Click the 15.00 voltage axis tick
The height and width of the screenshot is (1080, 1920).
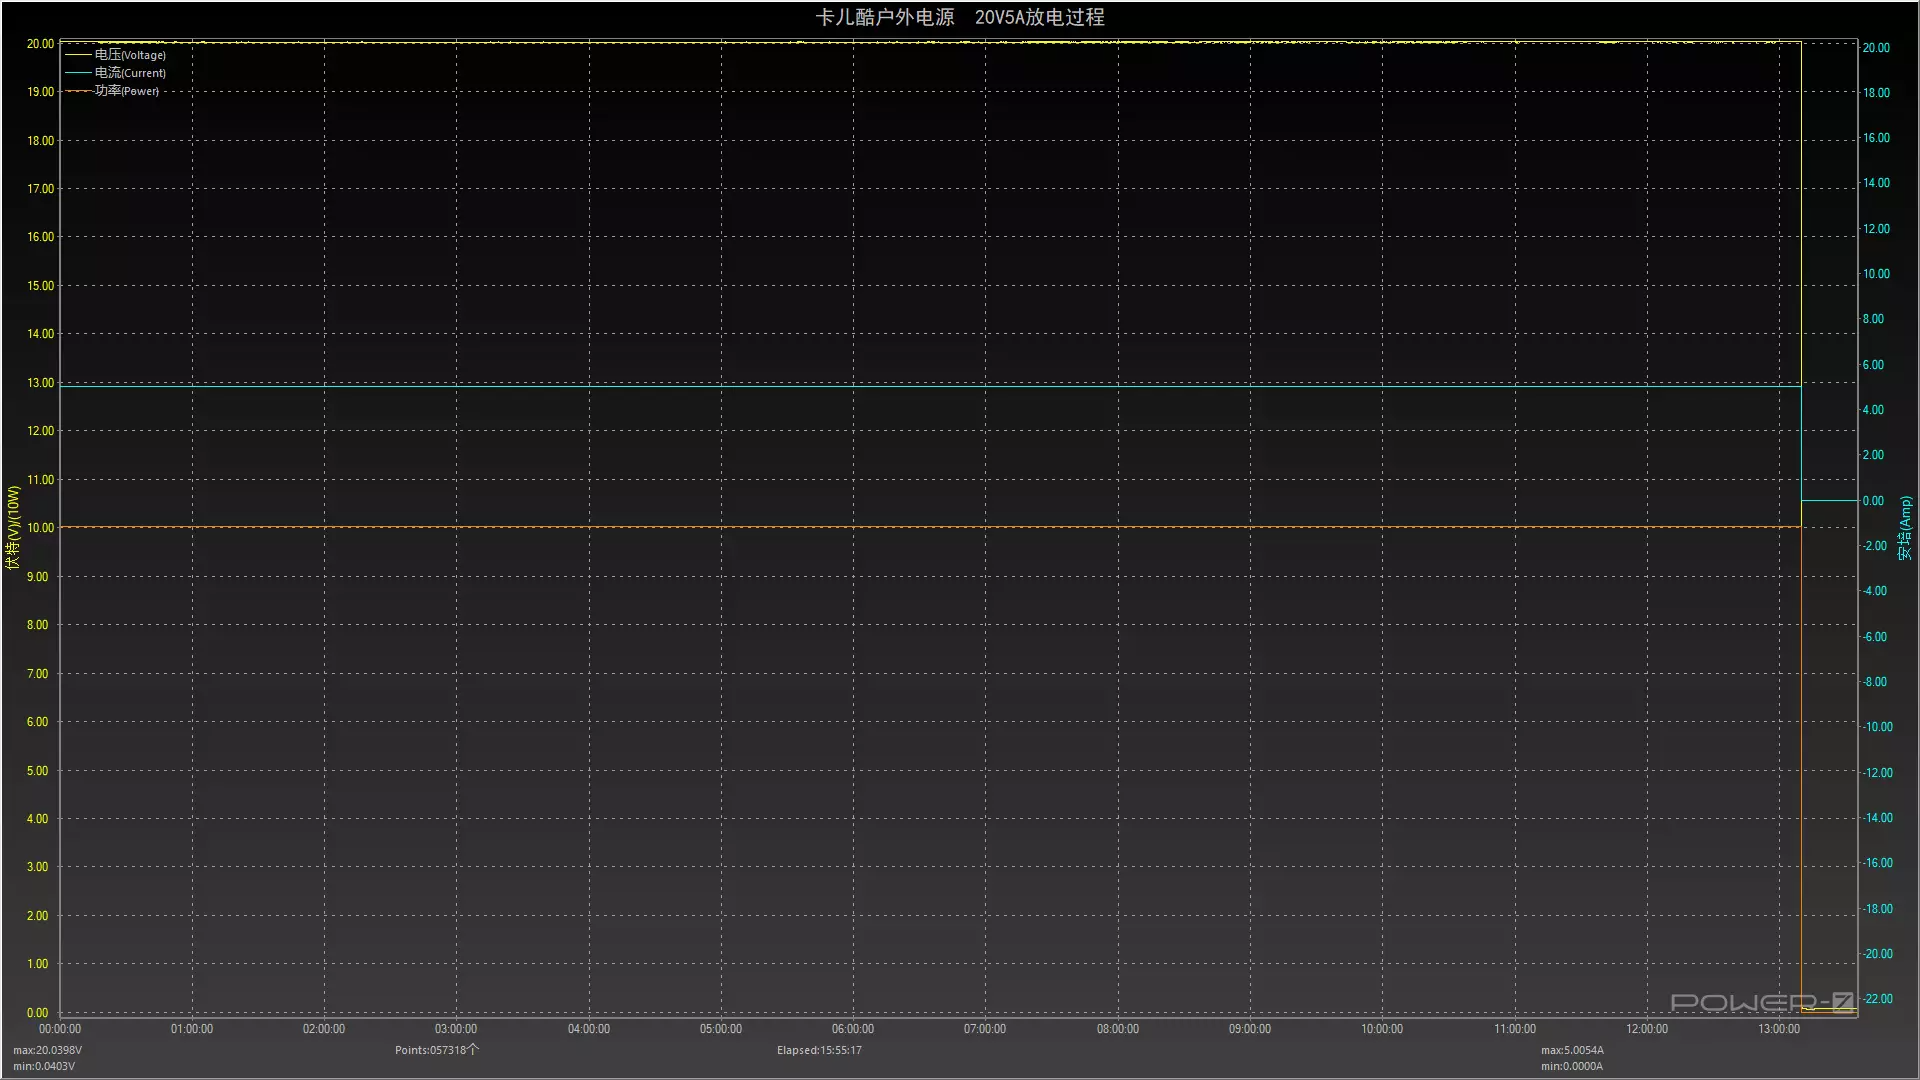coord(41,286)
